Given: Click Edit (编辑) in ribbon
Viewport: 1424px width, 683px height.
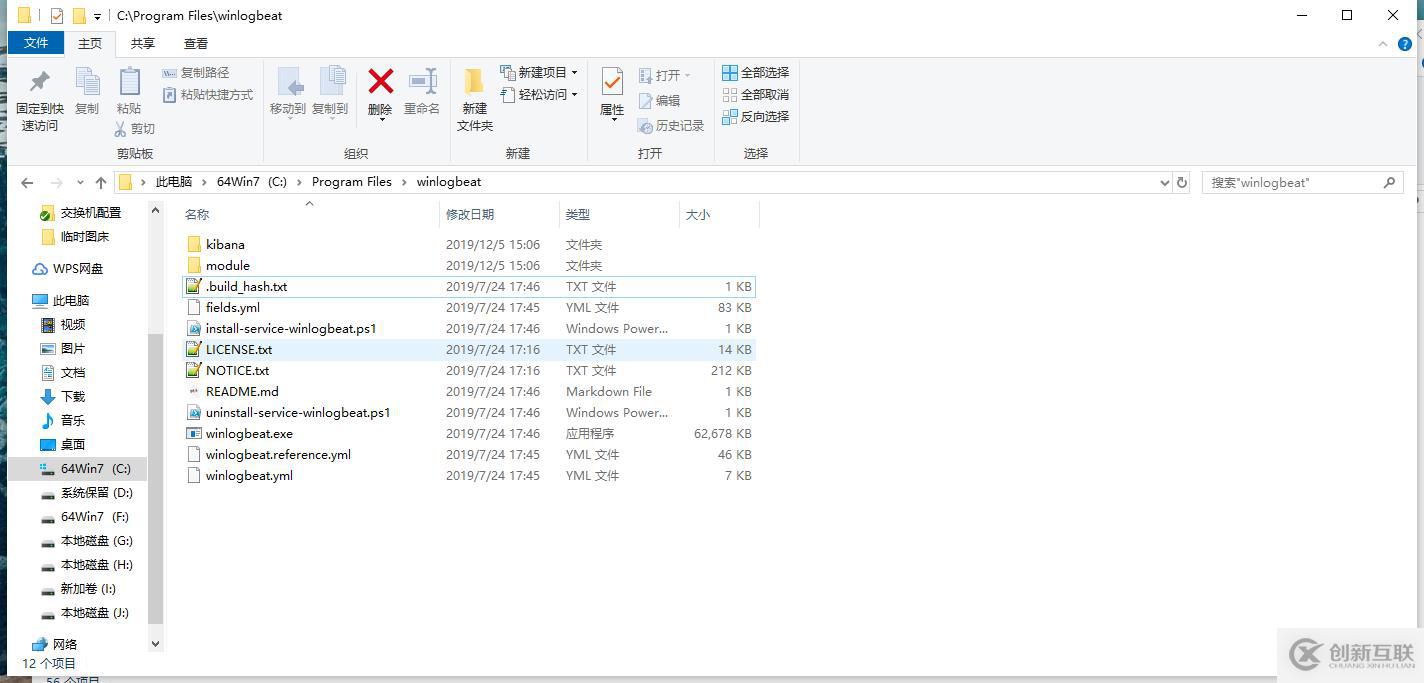Looking at the screenshot, I should coord(659,100).
